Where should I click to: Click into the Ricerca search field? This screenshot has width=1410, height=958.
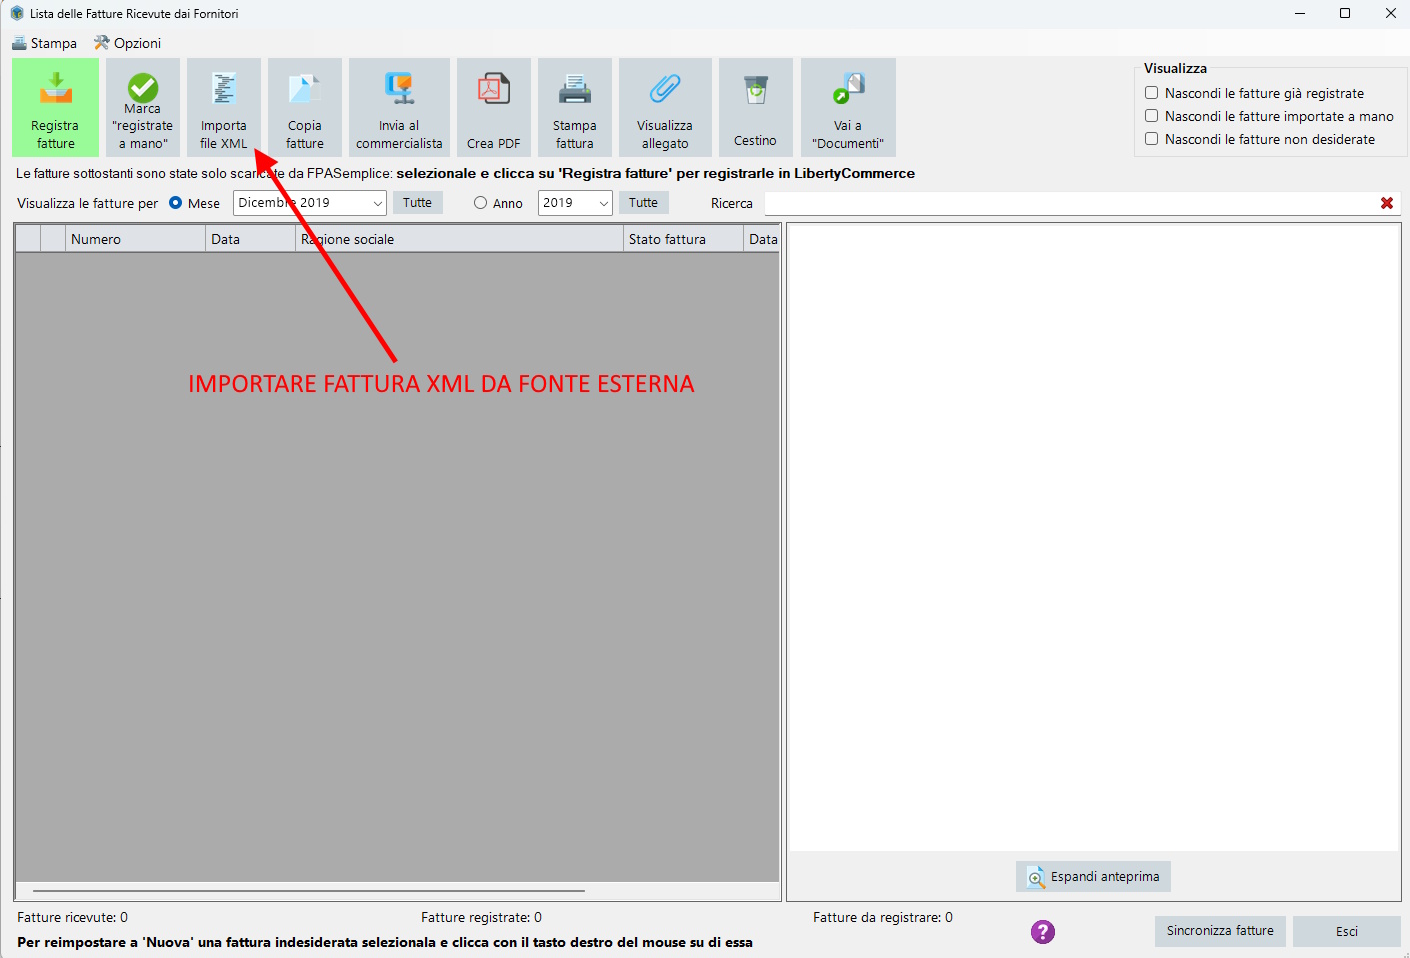(1070, 203)
